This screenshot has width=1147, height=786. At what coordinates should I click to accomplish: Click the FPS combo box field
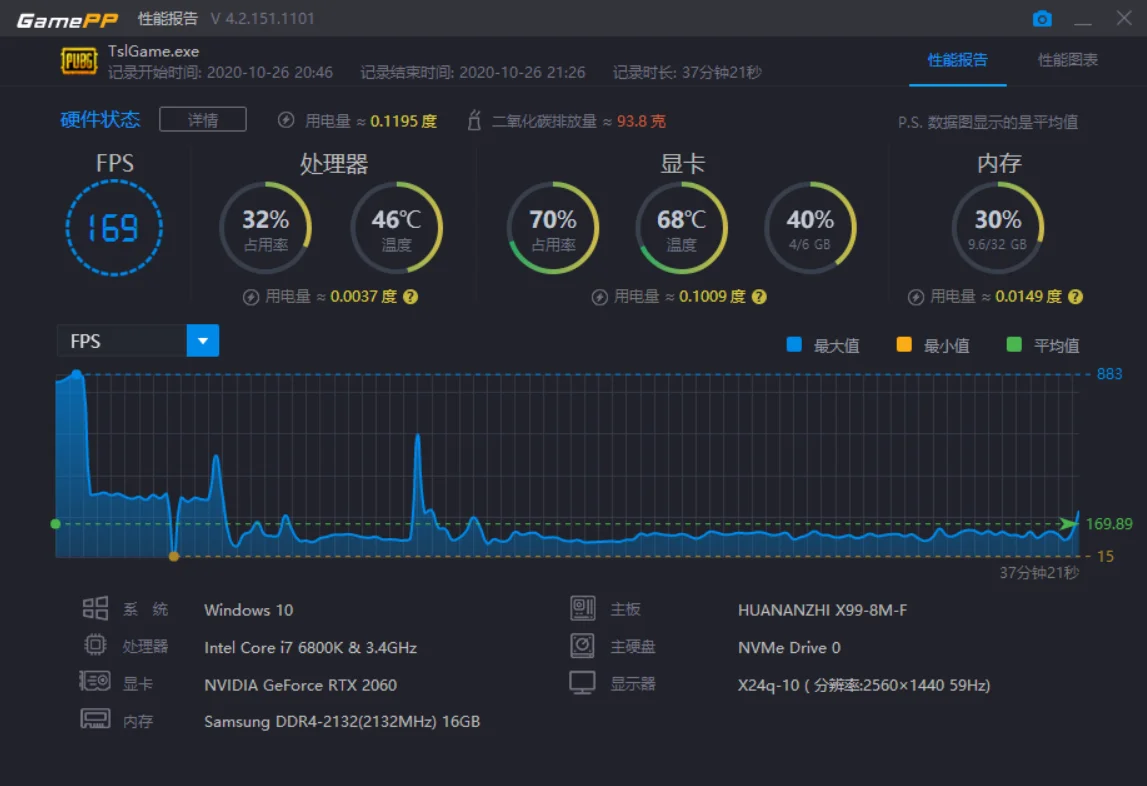click(x=138, y=341)
